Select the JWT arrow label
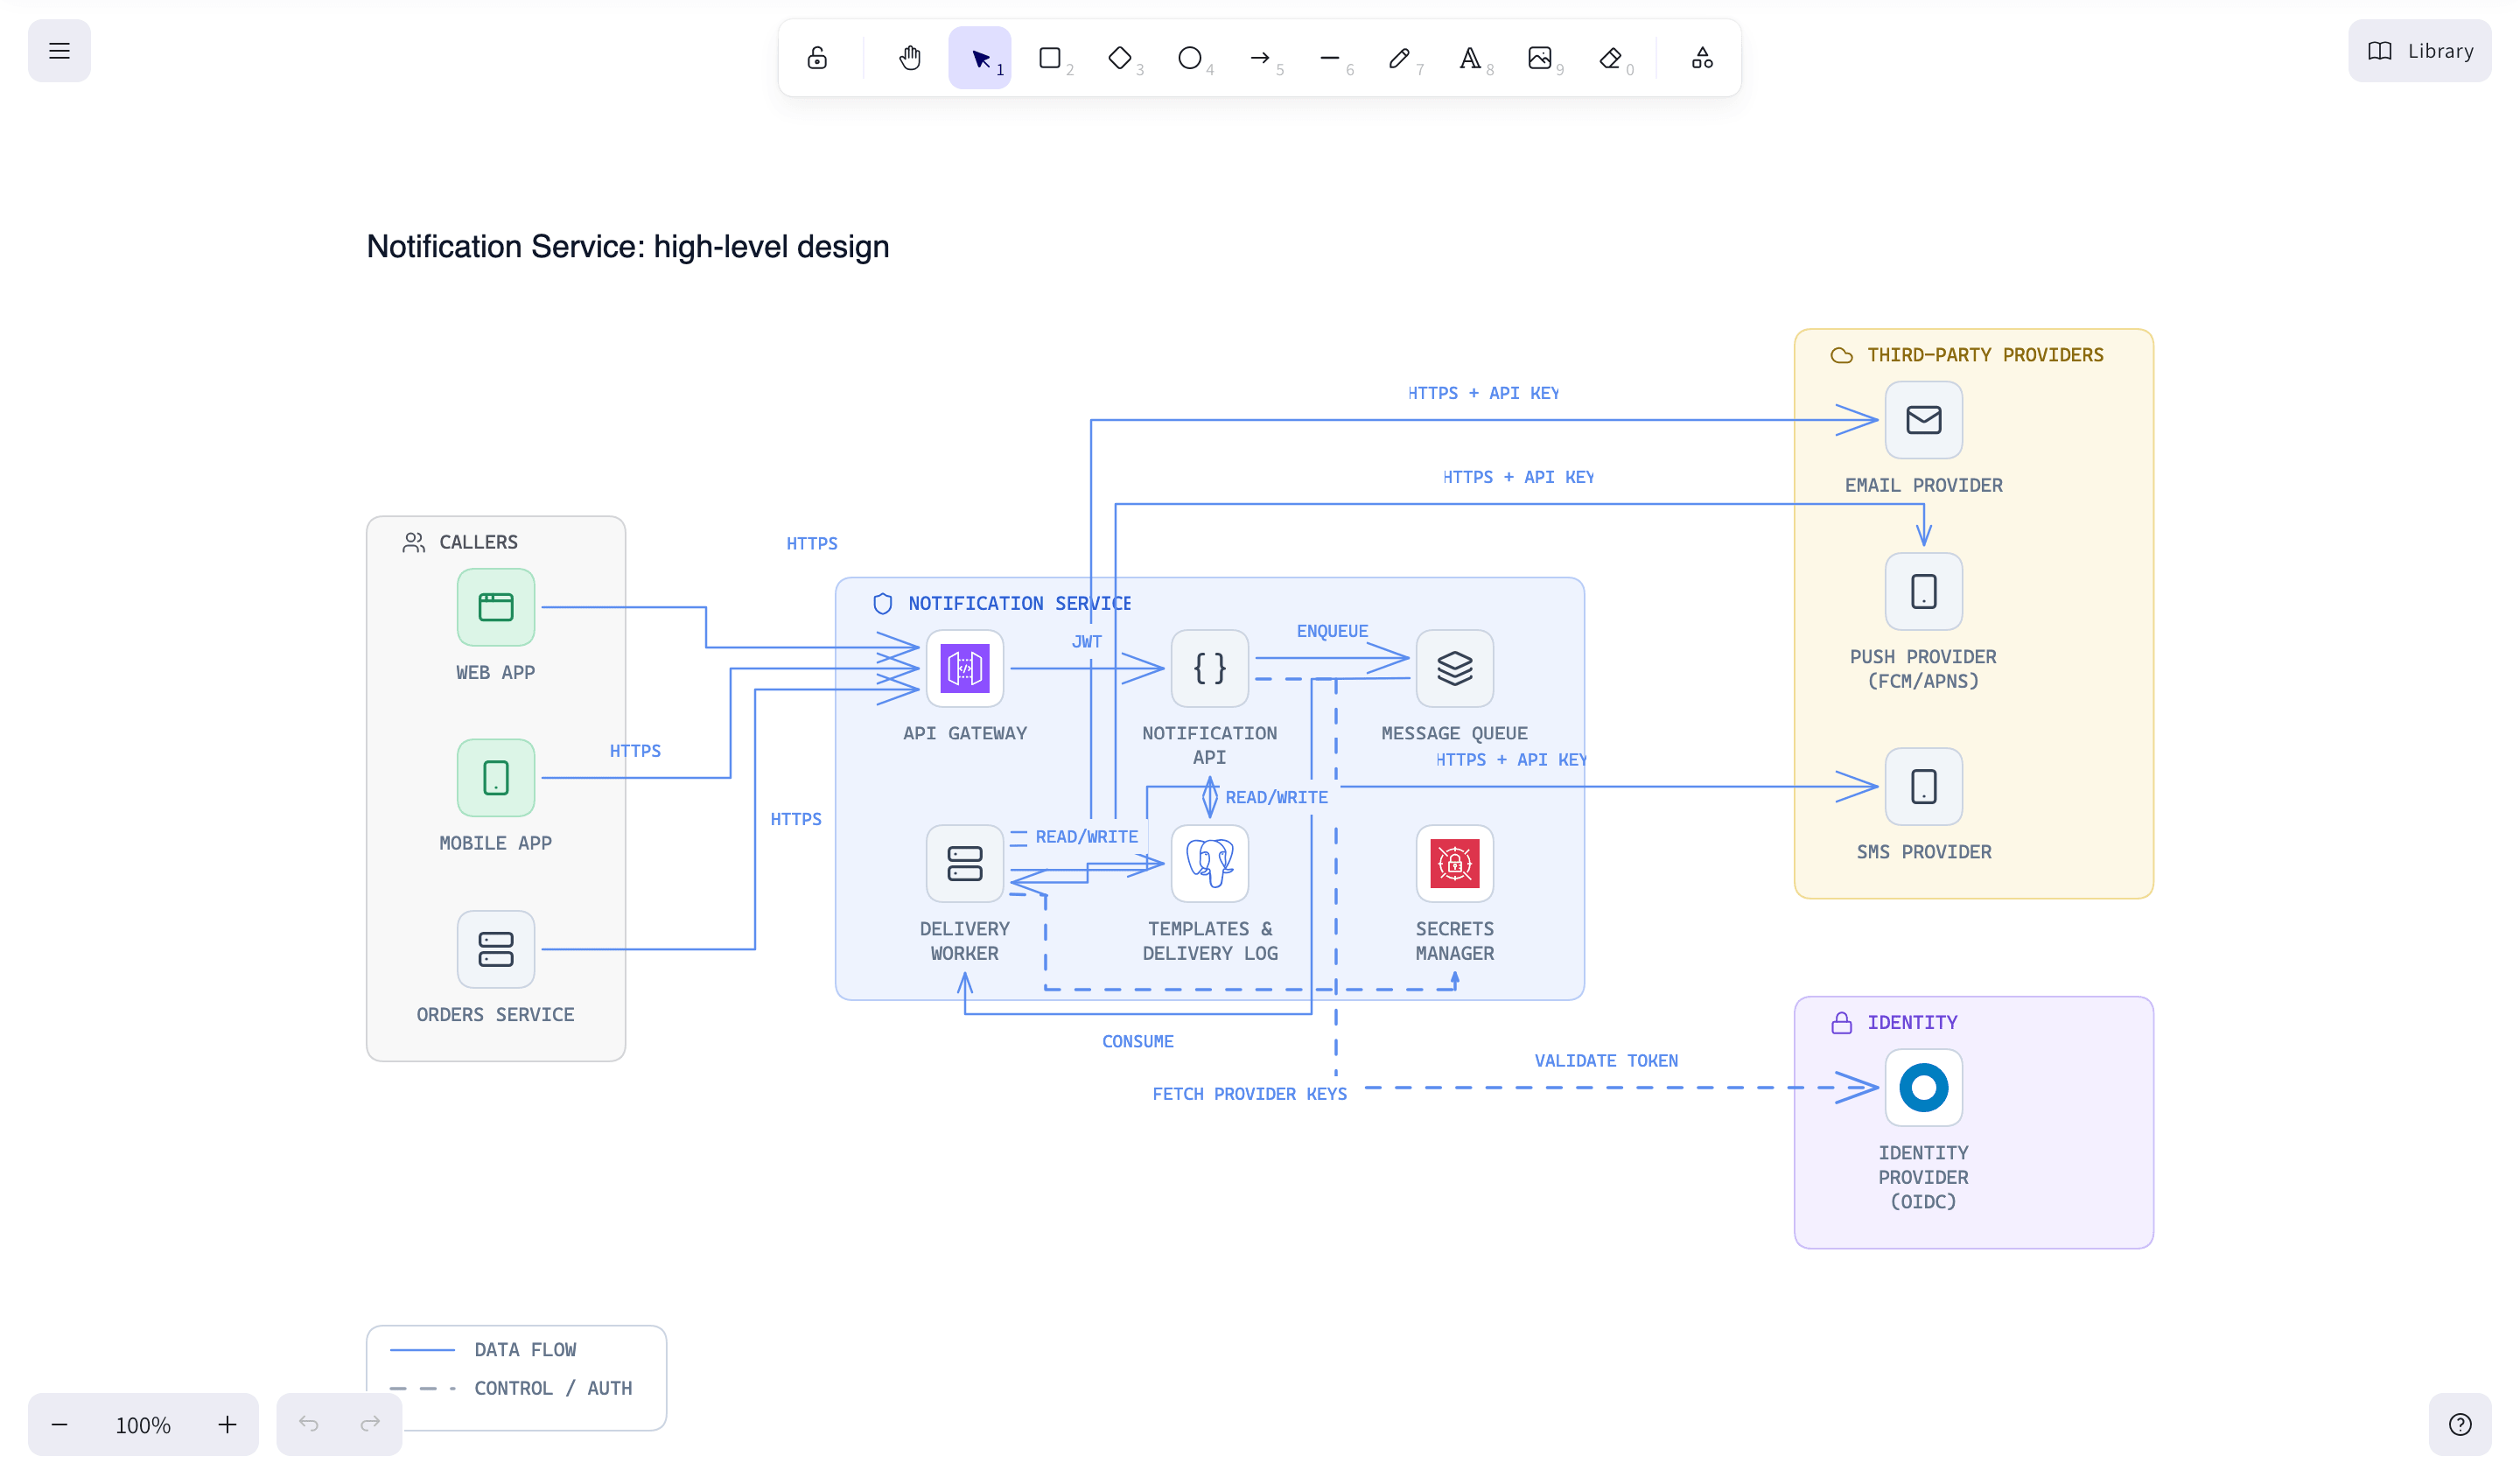This screenshot has height=1484, width=2520. pyautogui.click(x=1086, y=642)
